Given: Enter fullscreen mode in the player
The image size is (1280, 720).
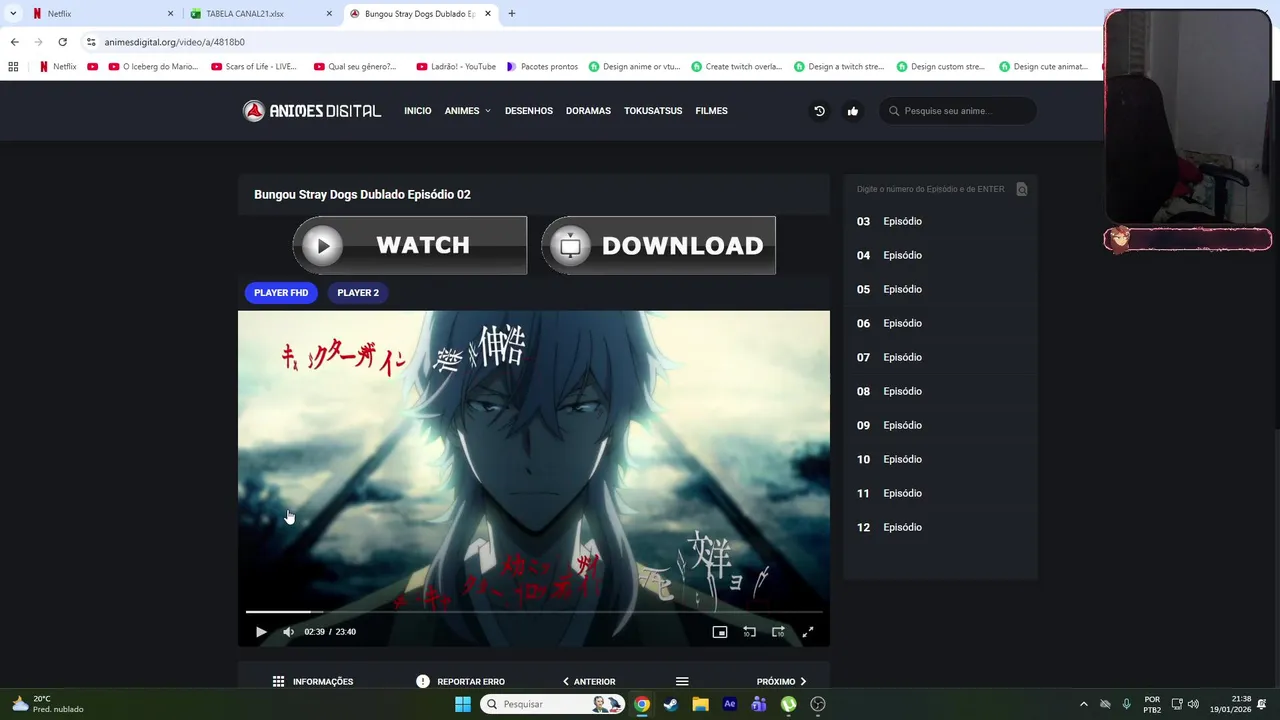Looking at the screenshot, I should pyautogui.click(x=808, y=632).
